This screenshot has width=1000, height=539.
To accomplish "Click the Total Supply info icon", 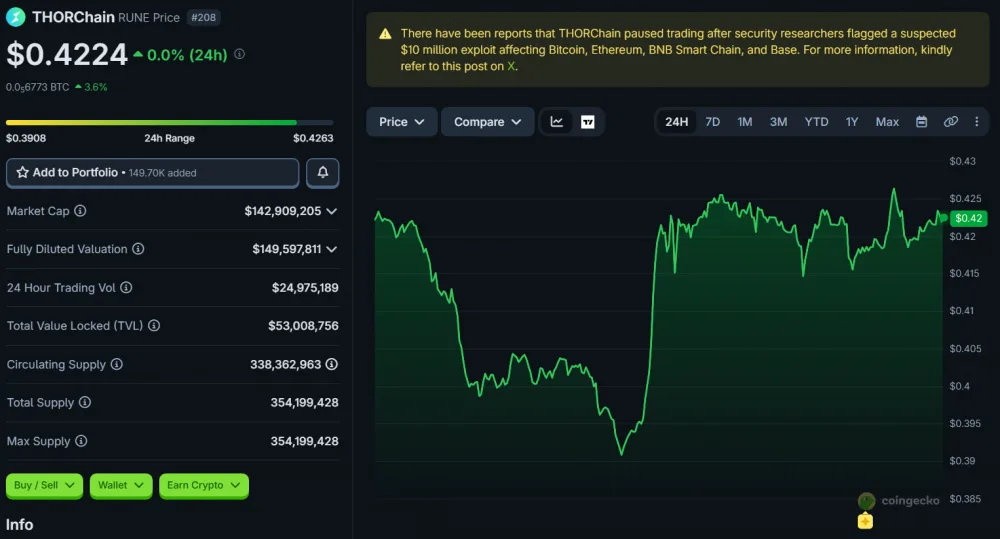I will [x=84, y=402].
